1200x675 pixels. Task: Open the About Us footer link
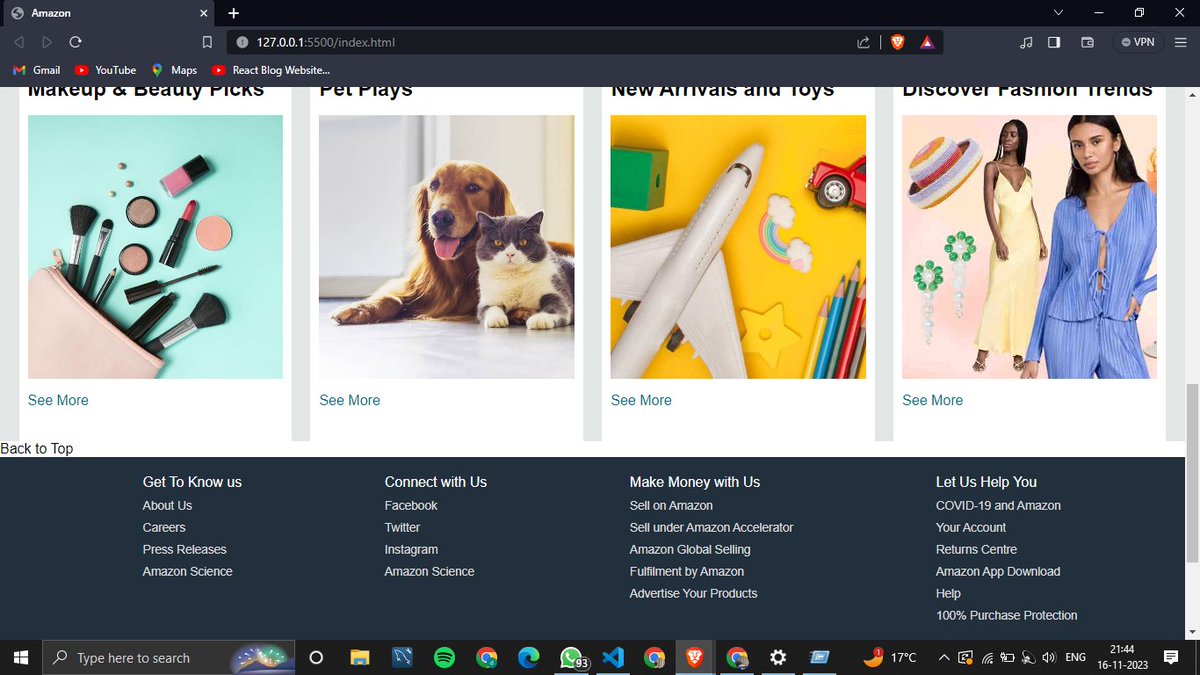[167, 506]
